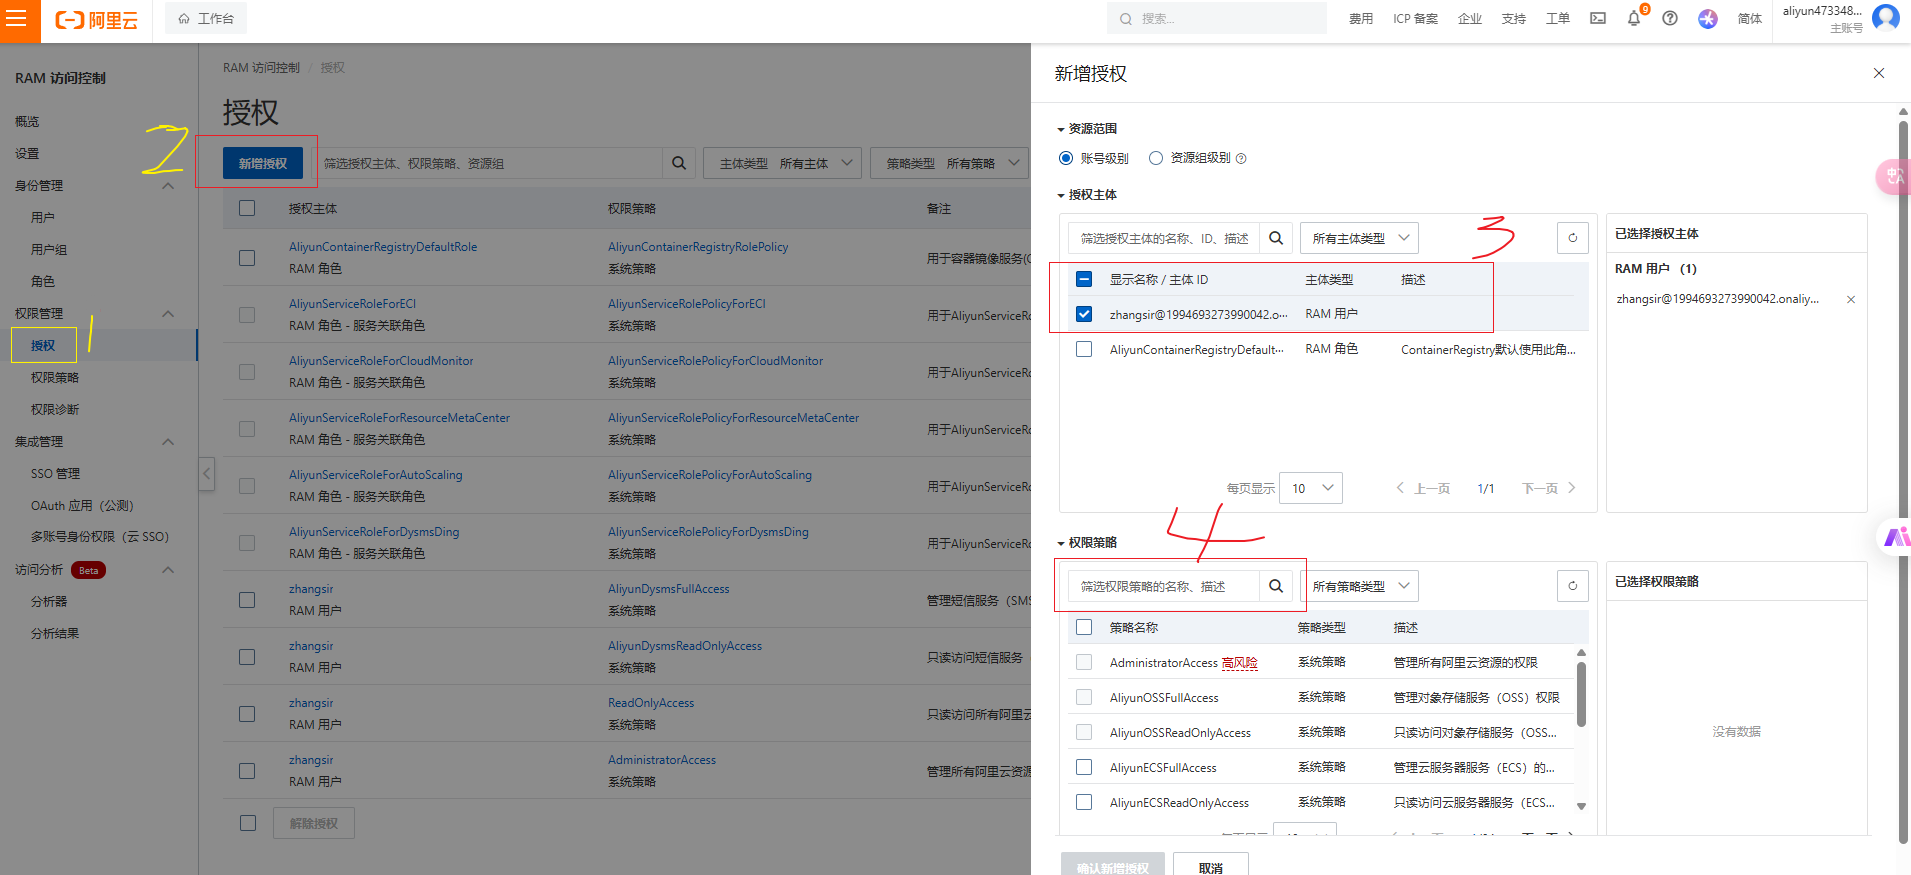Open 角色 in sidebar
This screenshot has width=1911, height=875.
coord(43,281)
